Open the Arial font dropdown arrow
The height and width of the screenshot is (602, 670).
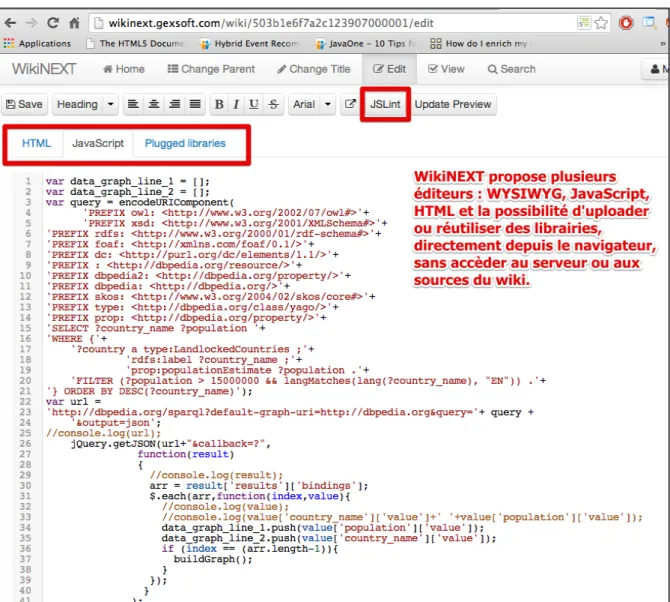click(x=328, y=104)
